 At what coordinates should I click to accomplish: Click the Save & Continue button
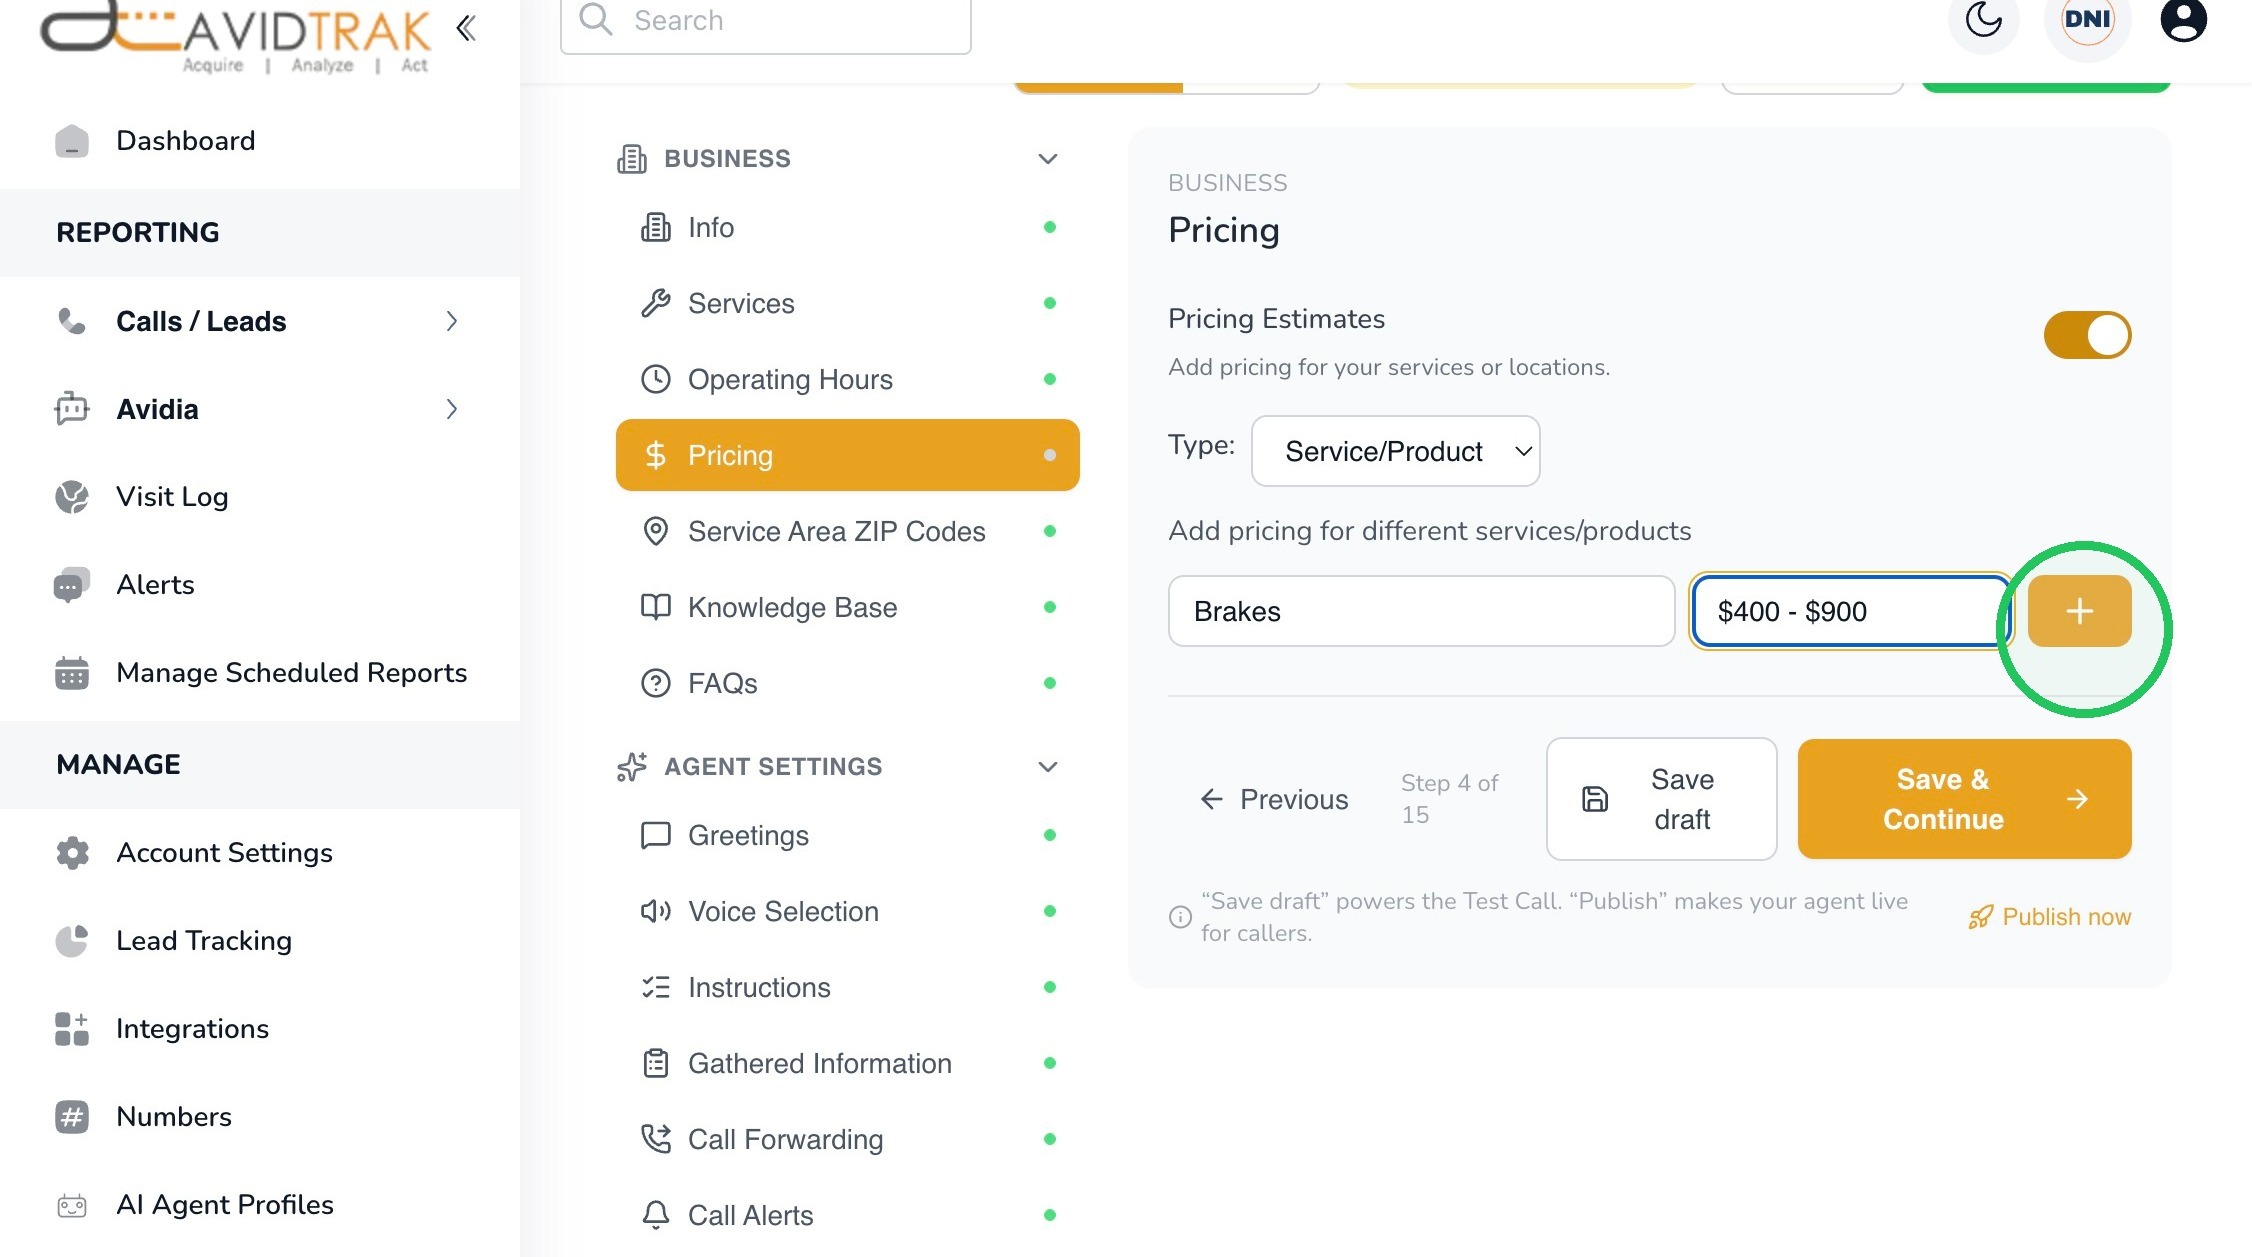pos(1964,799)
